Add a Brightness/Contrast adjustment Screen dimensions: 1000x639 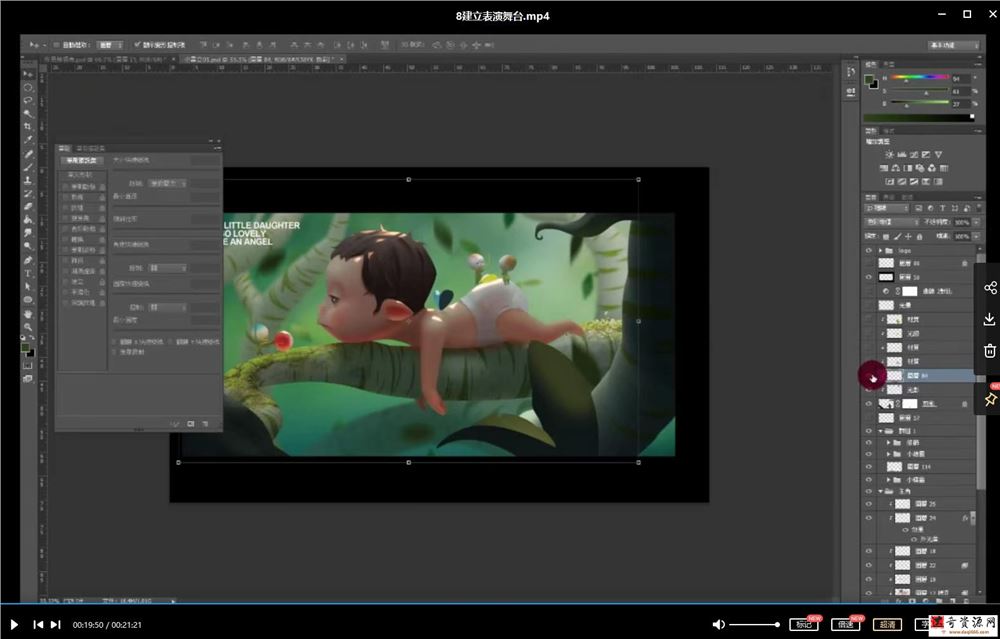pyautogui.click(x=889, y=154)
